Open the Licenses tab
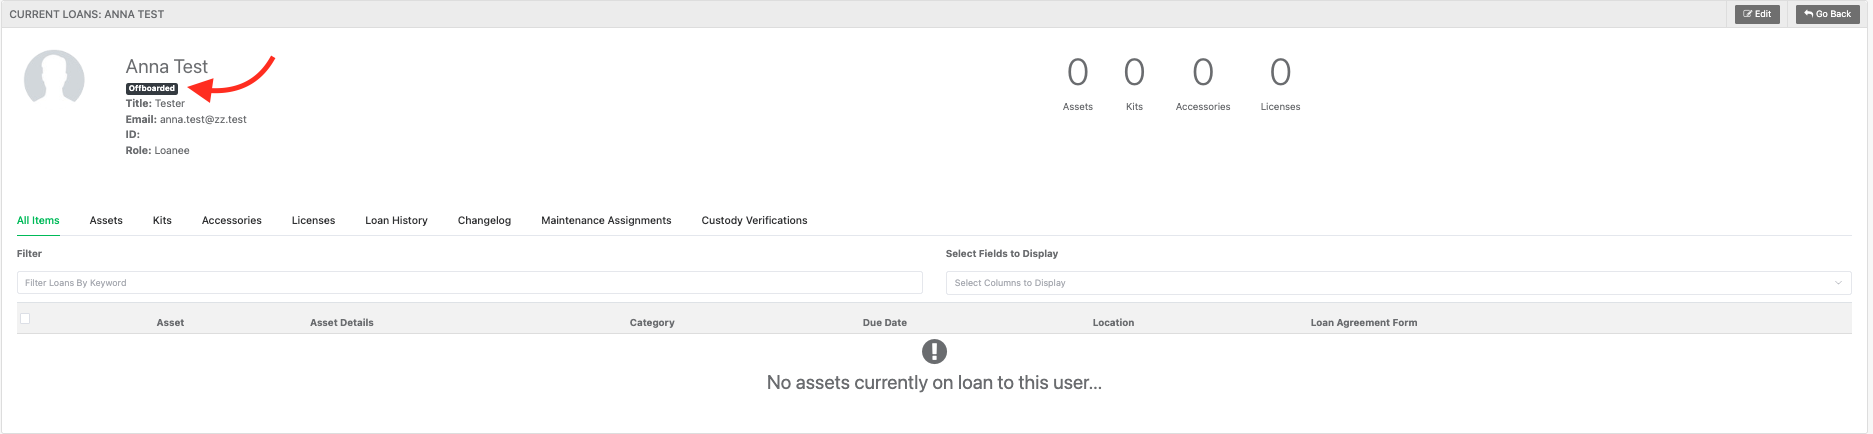Viewport: 1873px width, 434px height. 313,220
